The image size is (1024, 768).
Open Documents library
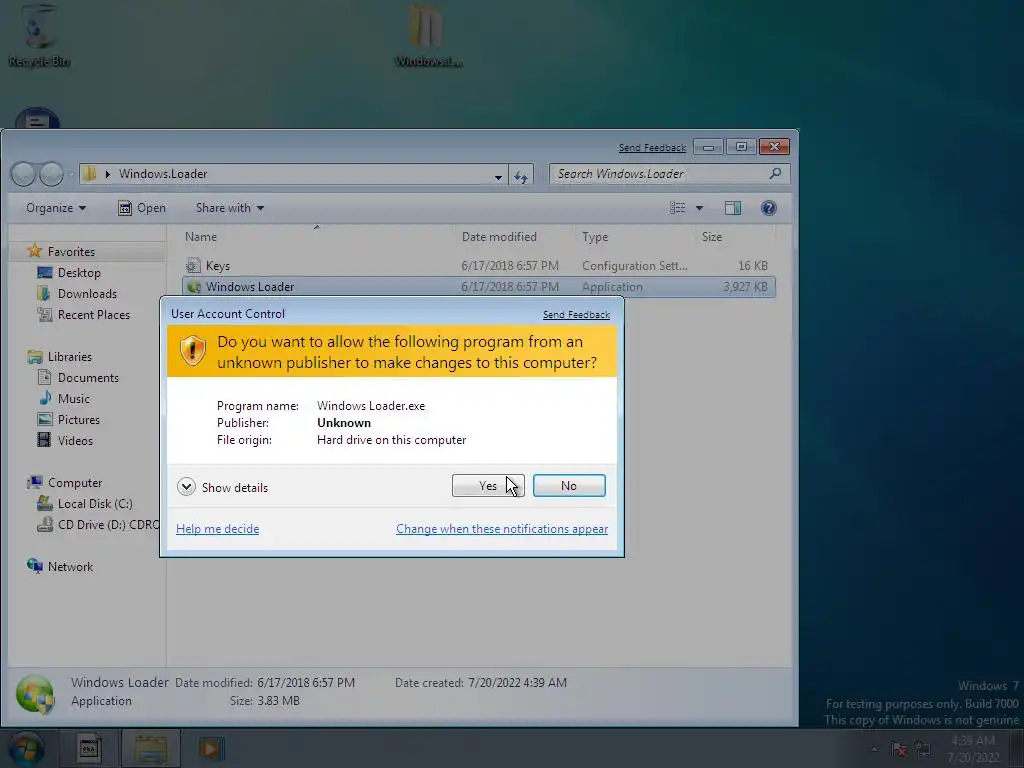[x=88, y=377]
